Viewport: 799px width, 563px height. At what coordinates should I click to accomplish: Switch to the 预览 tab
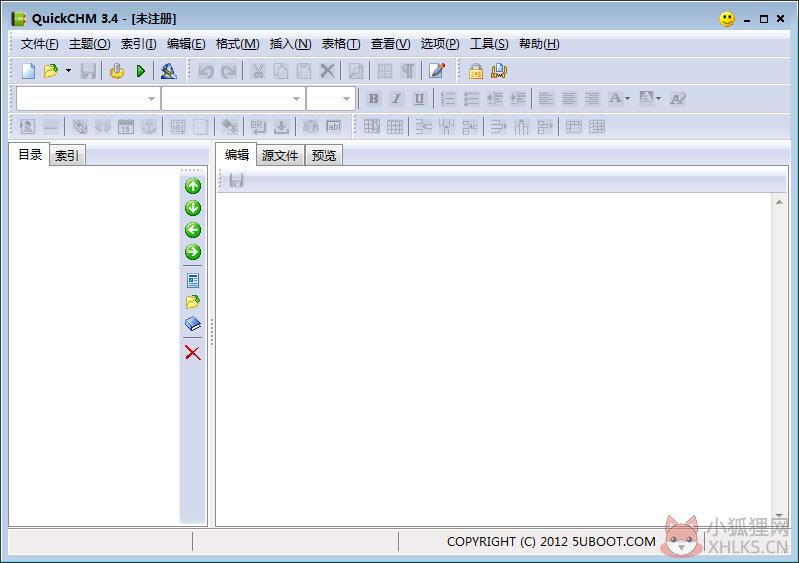coord(324,155)
